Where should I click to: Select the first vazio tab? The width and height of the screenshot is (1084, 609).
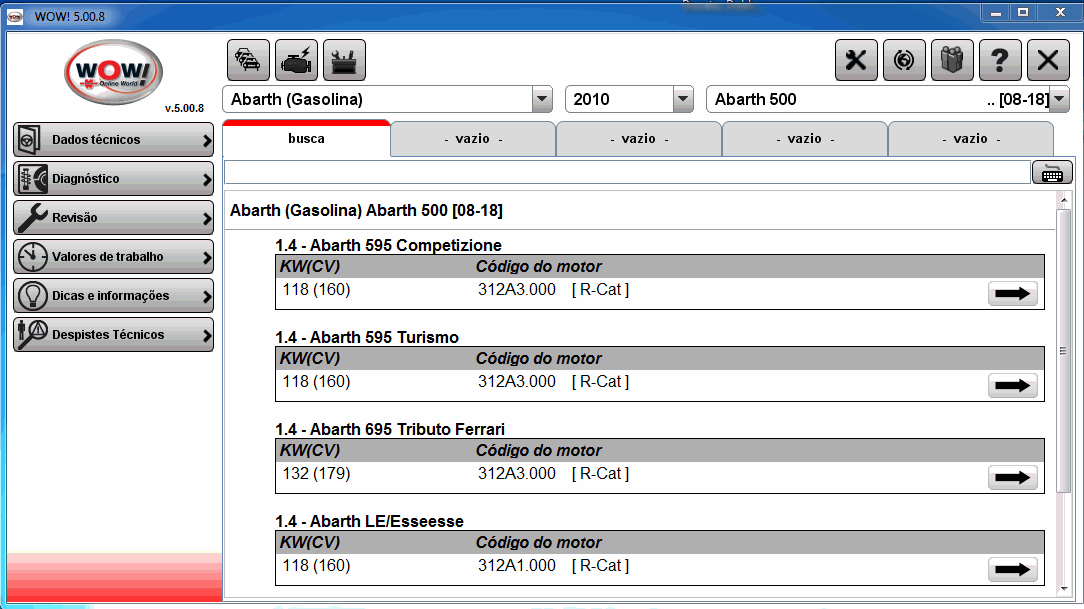[x=474, y=139]
